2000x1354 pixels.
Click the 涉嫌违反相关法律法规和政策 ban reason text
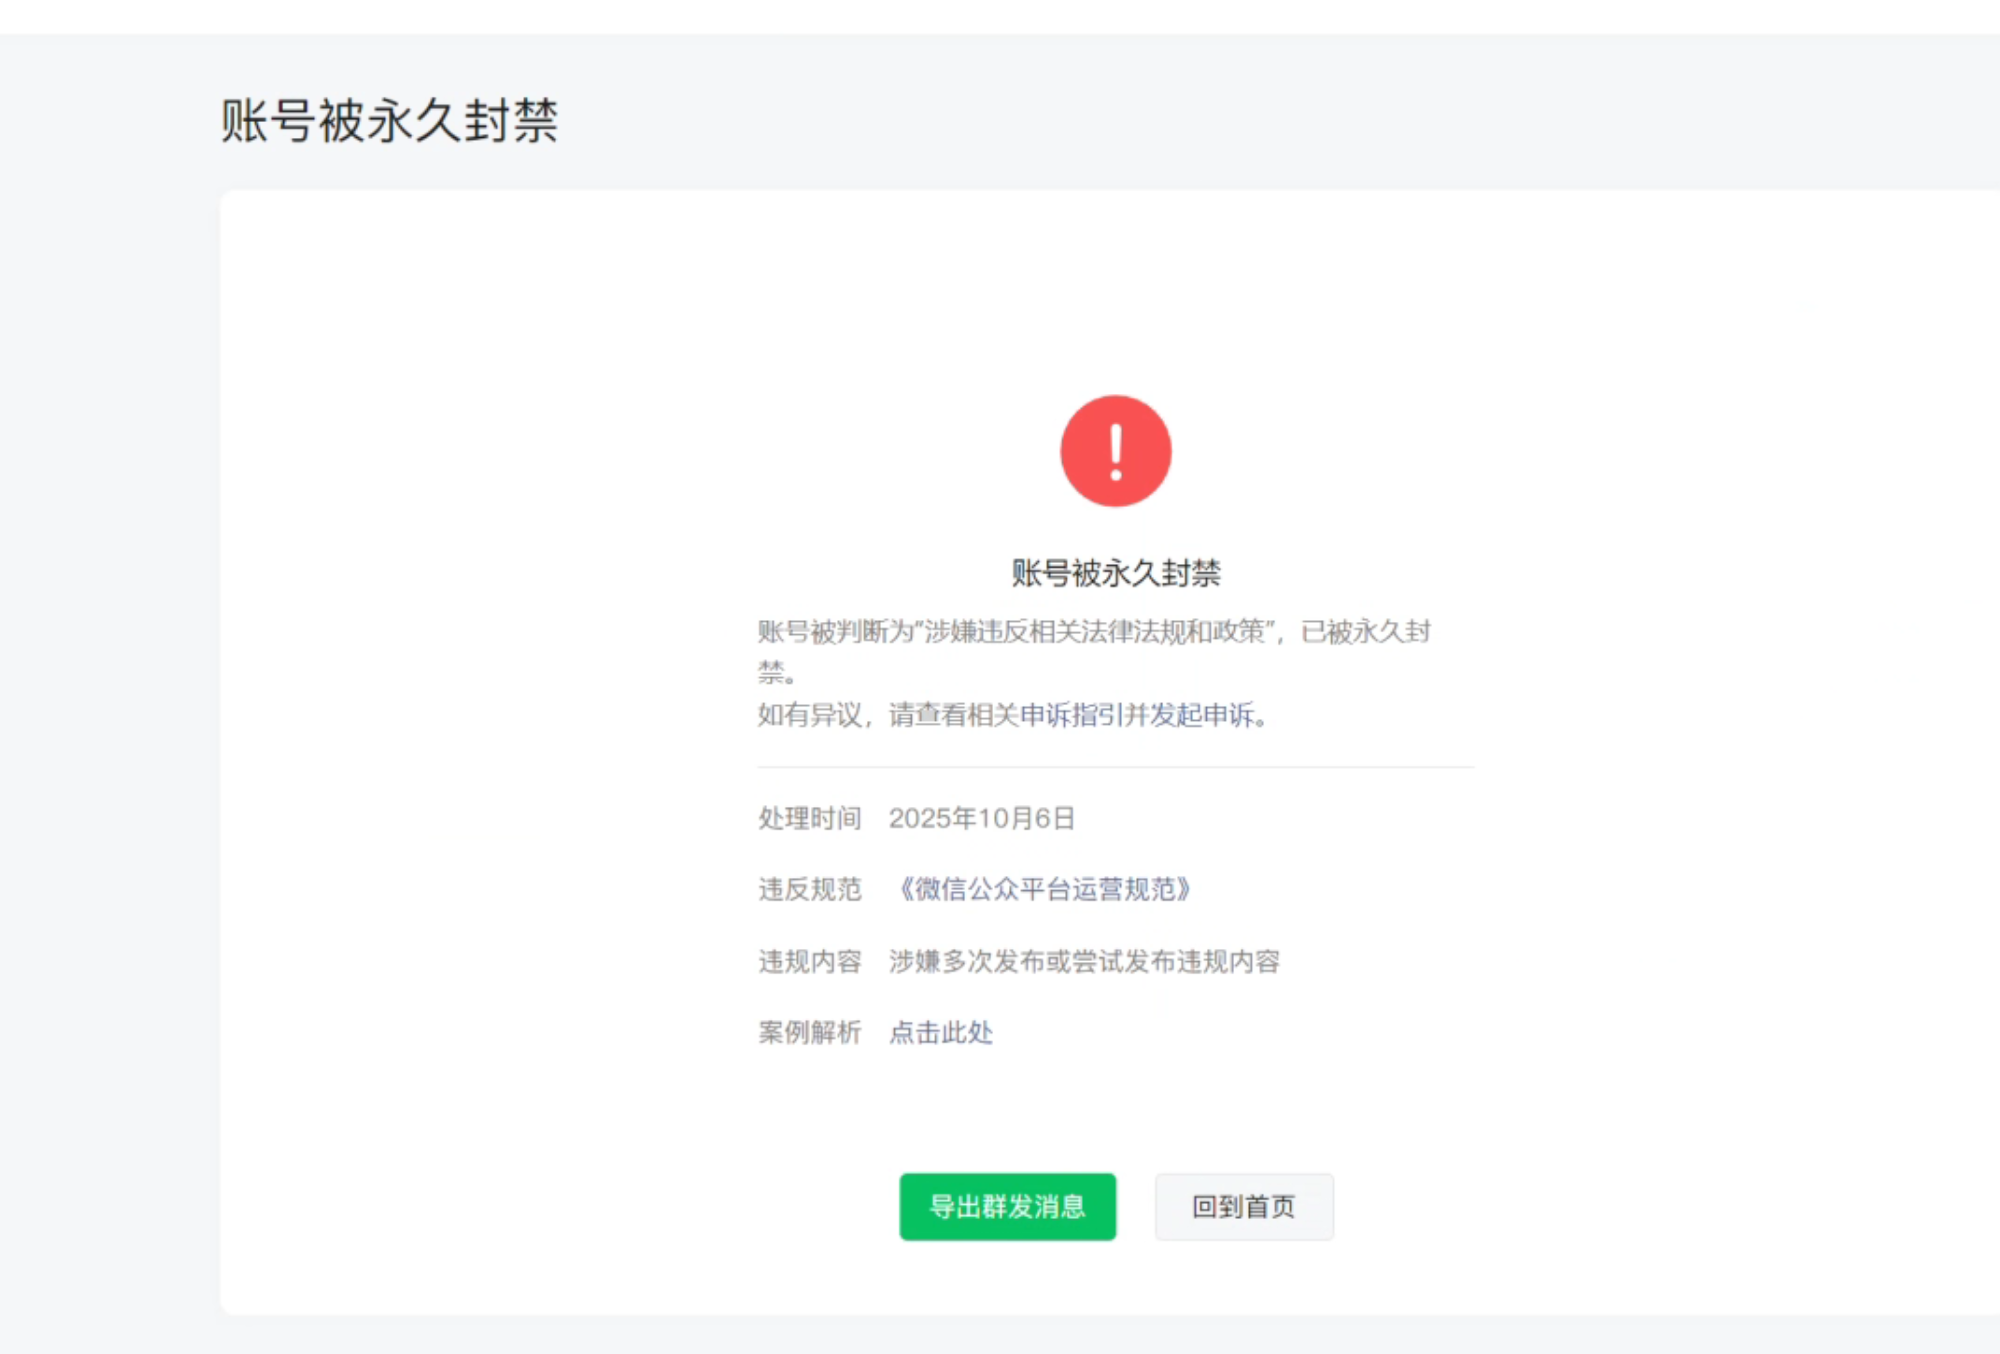click(1094, 632)
